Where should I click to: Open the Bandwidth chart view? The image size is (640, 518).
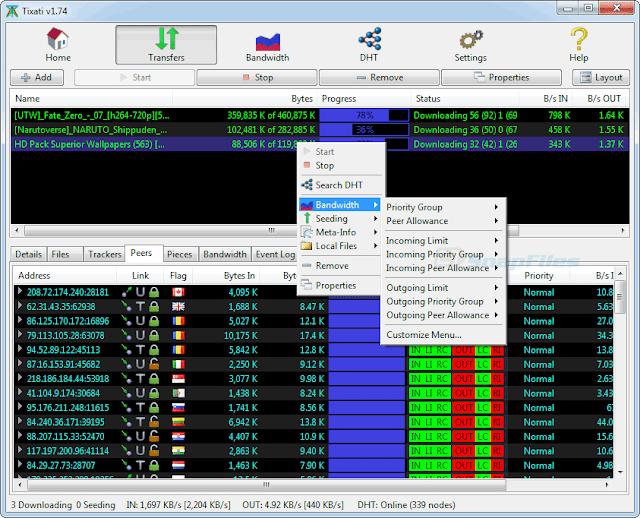(267, 45)
